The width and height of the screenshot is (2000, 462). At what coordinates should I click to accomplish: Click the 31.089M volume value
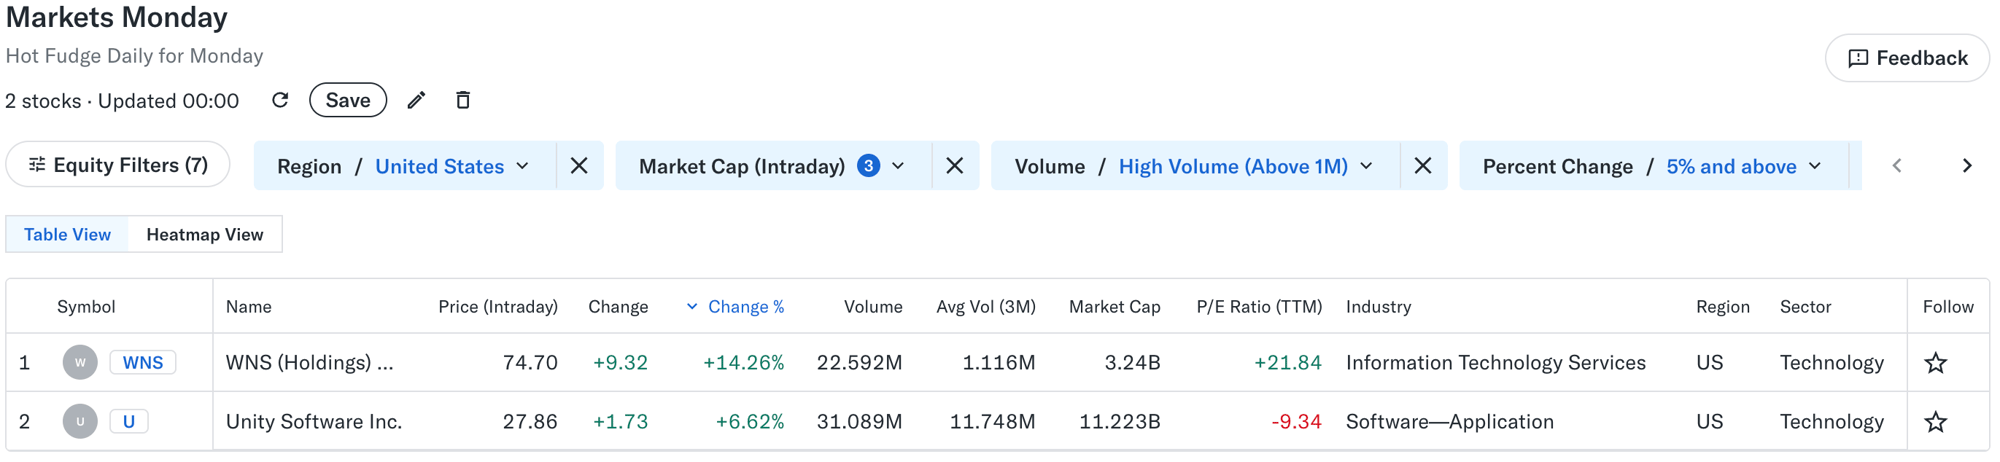(x=860, y=422)
